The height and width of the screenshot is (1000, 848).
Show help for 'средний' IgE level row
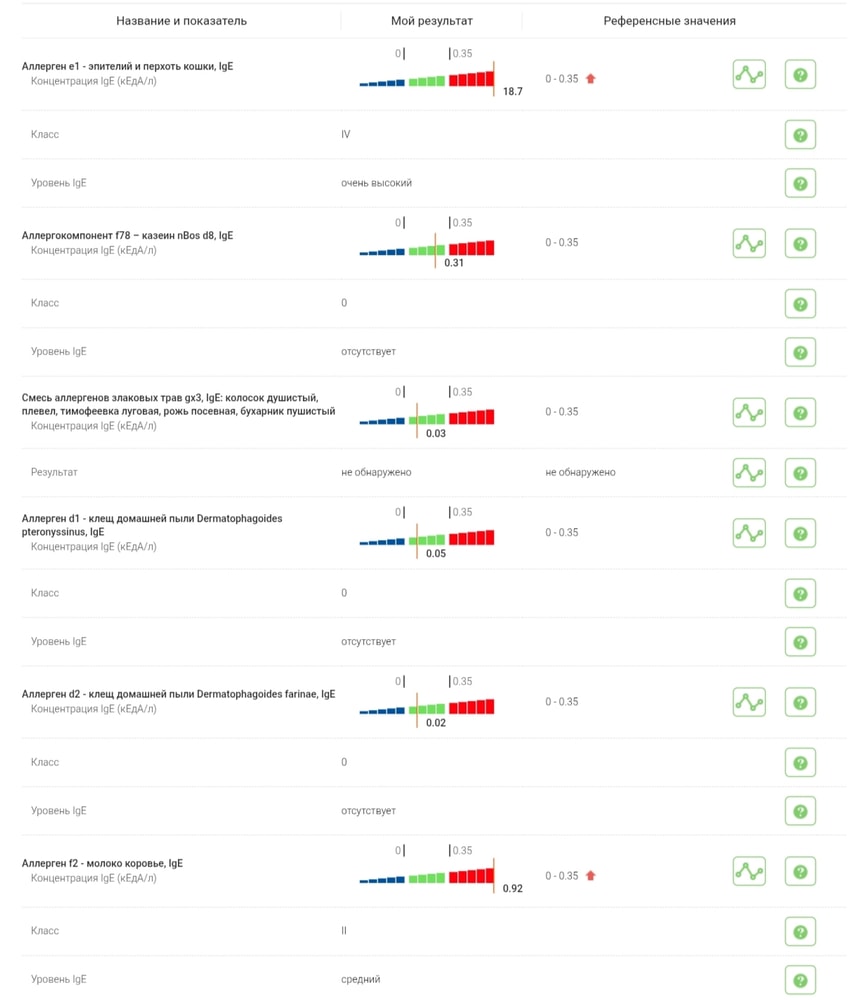pyautogui.click(x=800, y=980)
